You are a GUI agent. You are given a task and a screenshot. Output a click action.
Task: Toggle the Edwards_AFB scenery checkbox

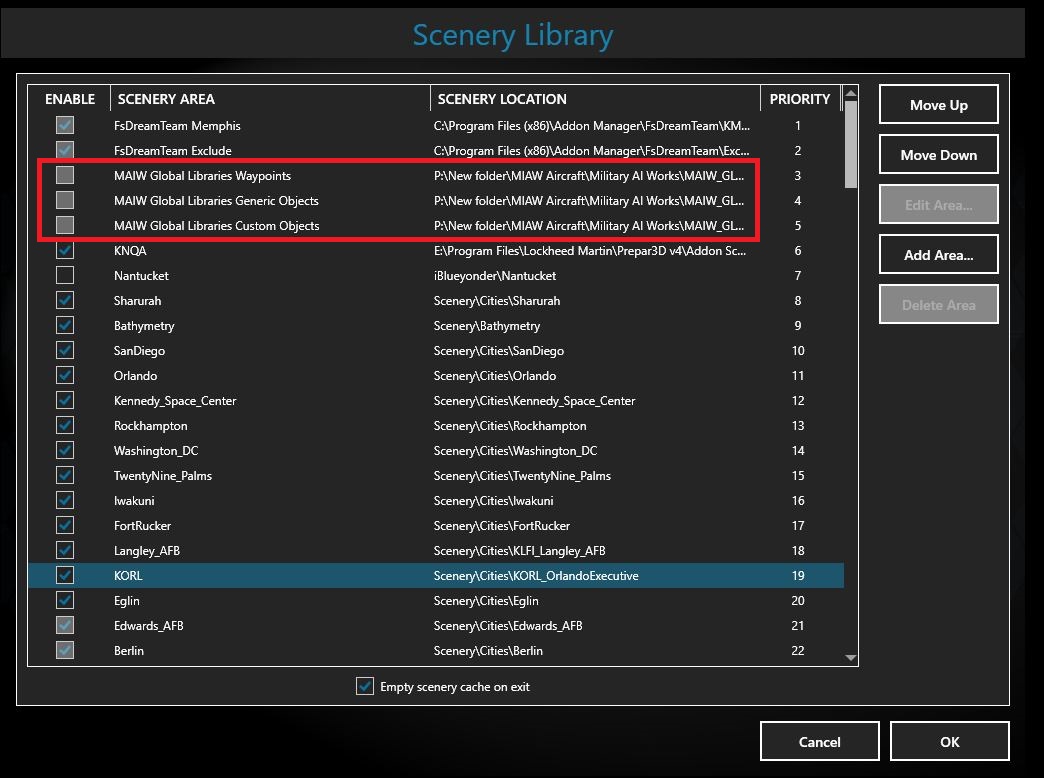(x=65, y=625)
